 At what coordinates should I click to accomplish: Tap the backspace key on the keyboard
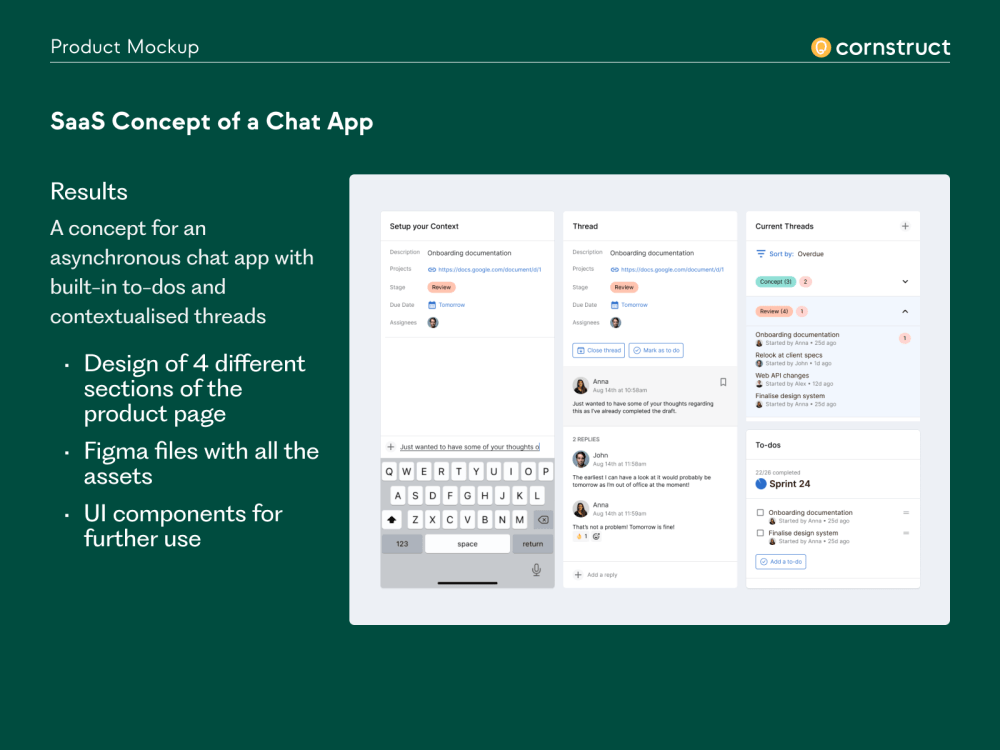pyautogui.click(x=543, y=520)
